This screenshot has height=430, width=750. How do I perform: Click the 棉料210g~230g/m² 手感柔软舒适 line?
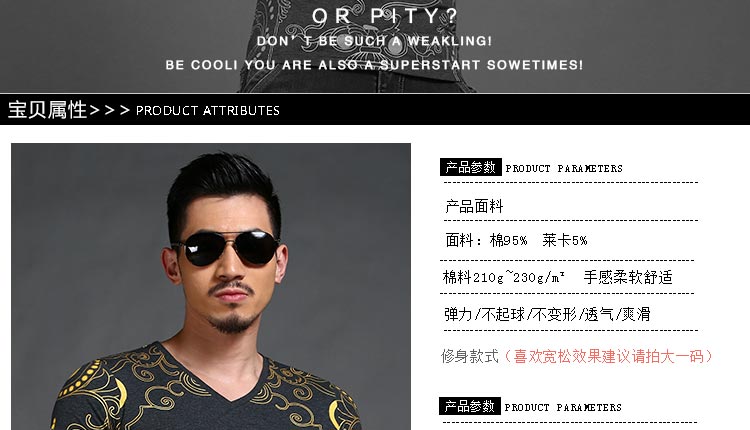(x=558, y=277)
